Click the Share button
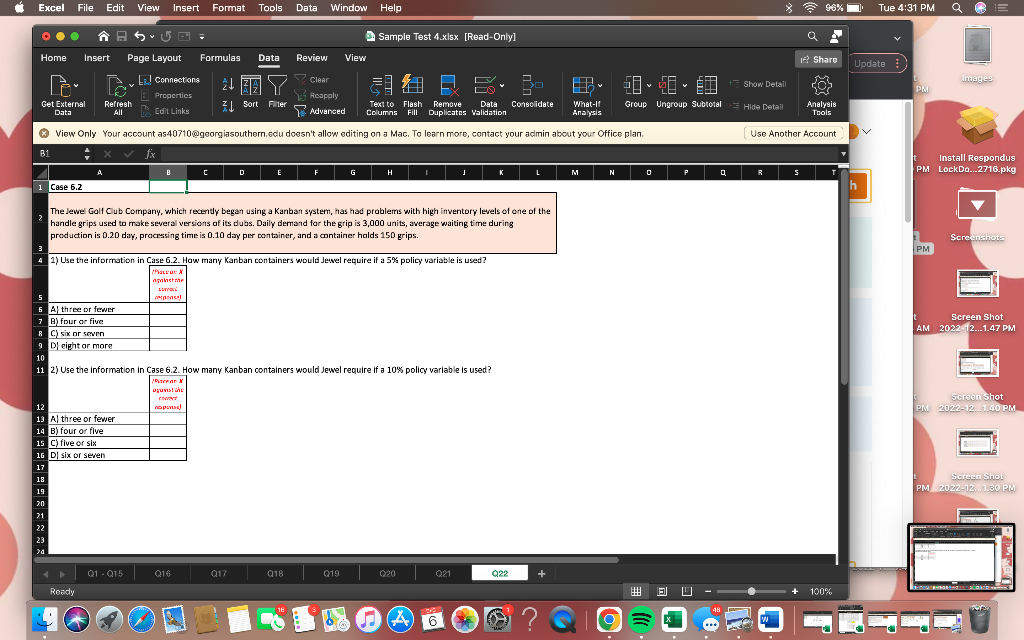1024x640 pixels. pos(819,59)
